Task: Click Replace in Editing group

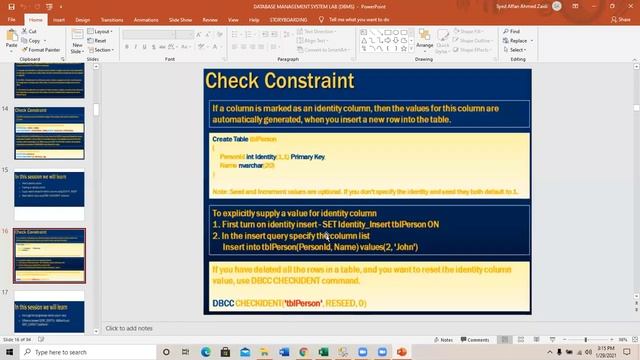Action: pos(515,41)
